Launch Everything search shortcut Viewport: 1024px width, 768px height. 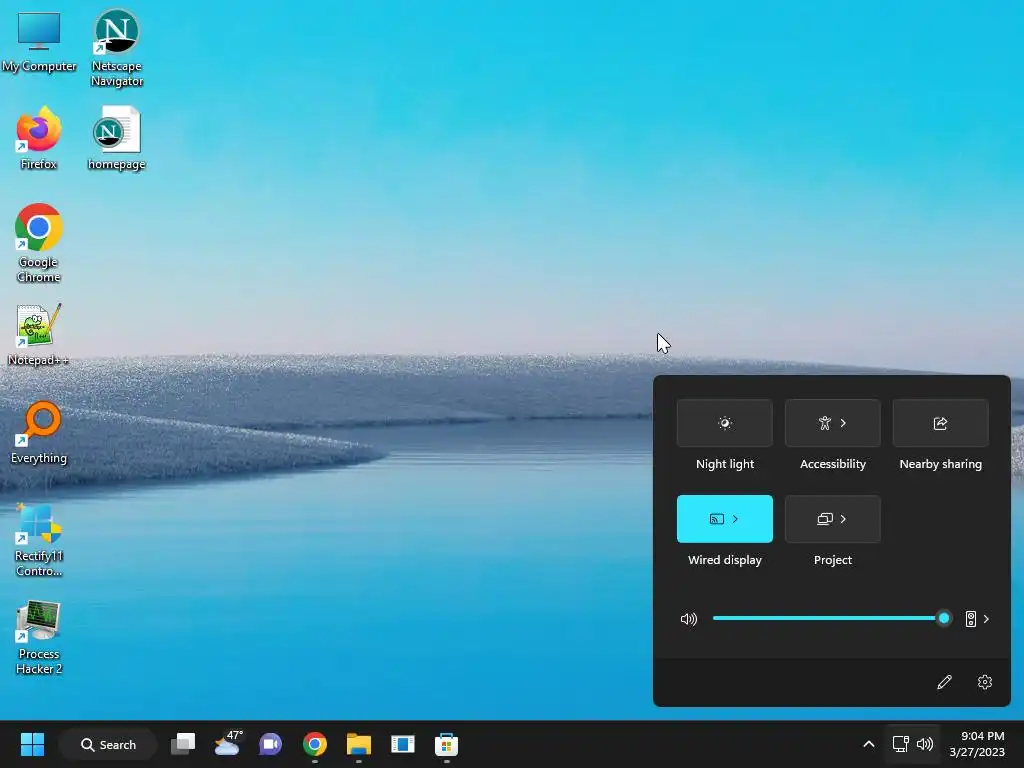pos(39,432)
